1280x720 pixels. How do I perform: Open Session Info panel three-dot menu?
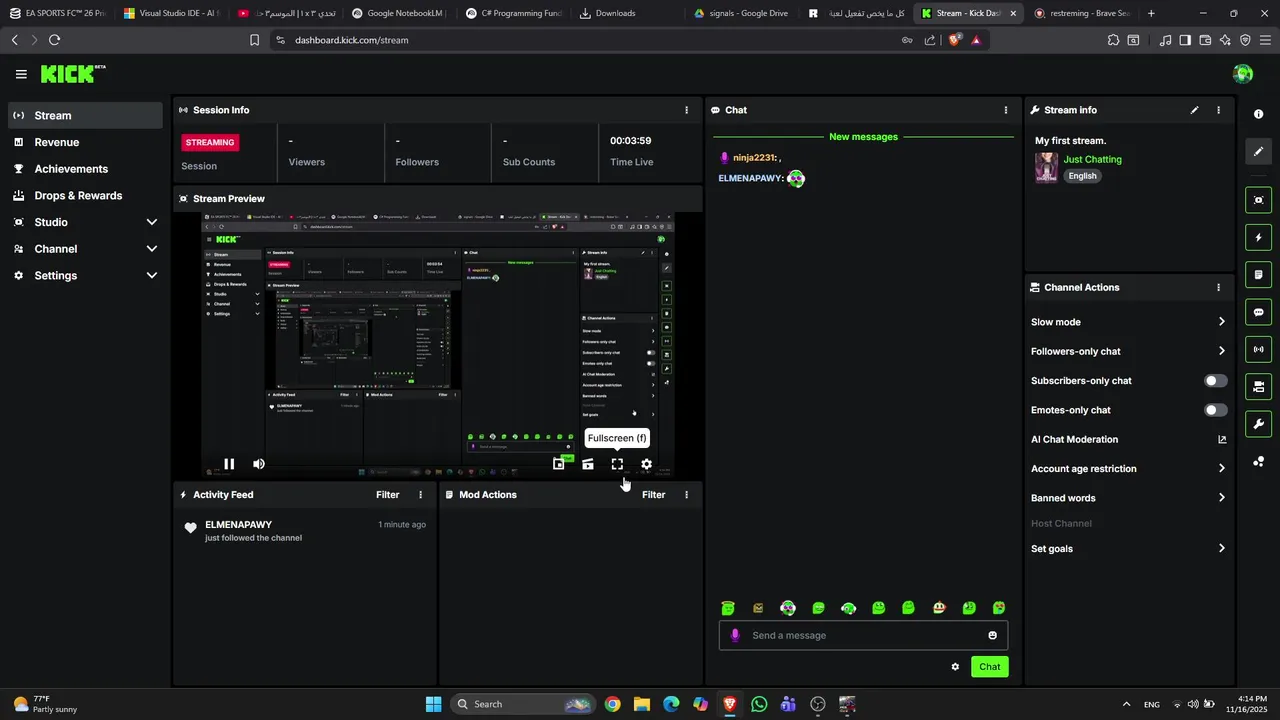(x=686, y=110)
